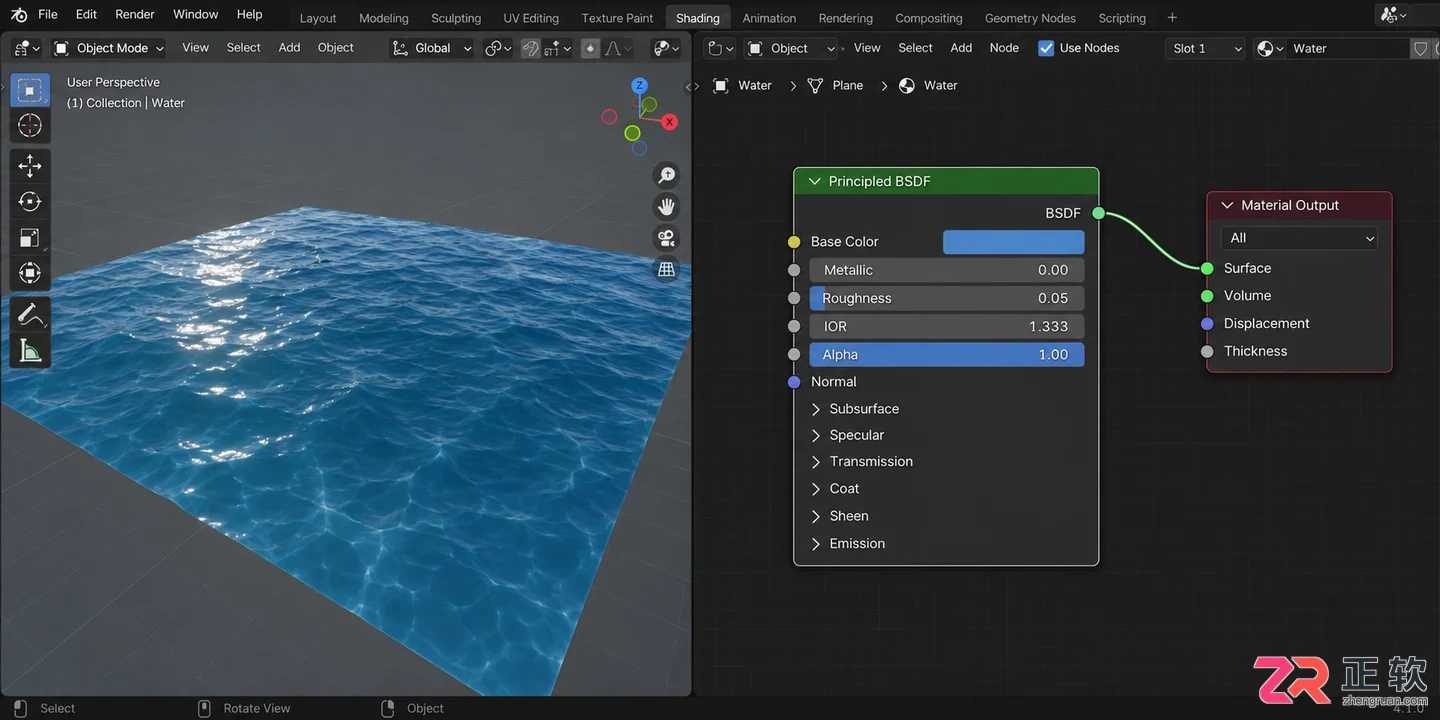
Task: Collapse the Material Output node
Action: click(x=1227, y=205)
